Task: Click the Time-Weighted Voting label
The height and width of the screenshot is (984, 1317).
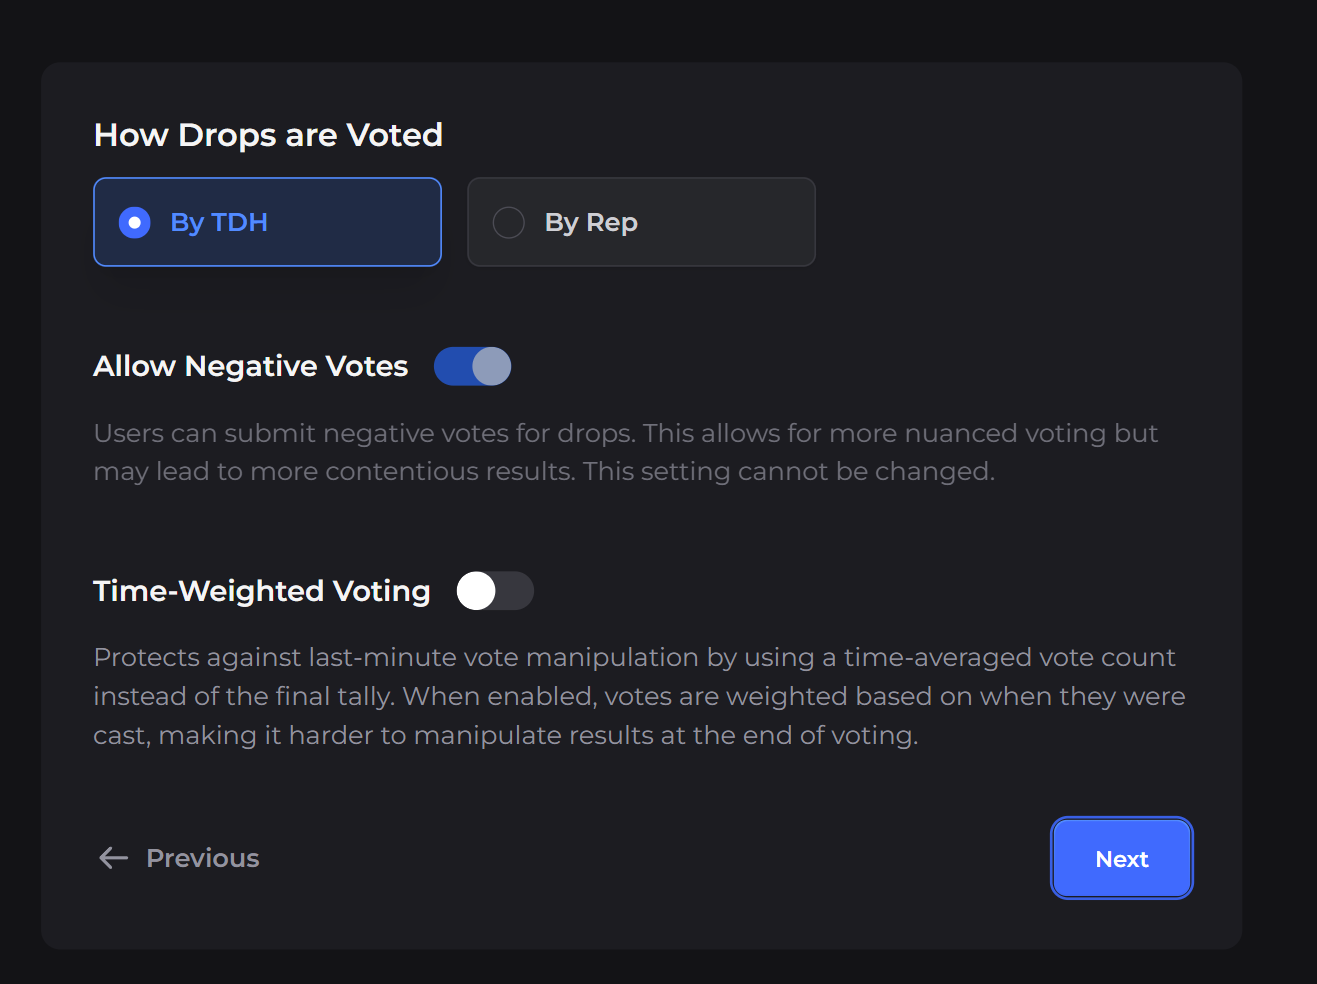Action: point(262,591)
